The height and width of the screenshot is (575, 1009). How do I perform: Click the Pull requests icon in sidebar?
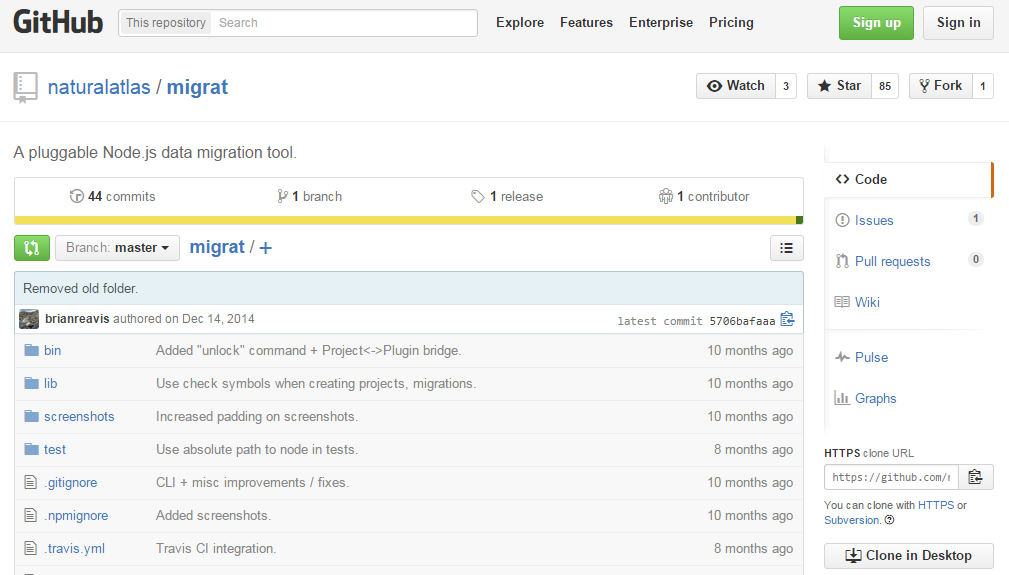(x=842, y=261)
